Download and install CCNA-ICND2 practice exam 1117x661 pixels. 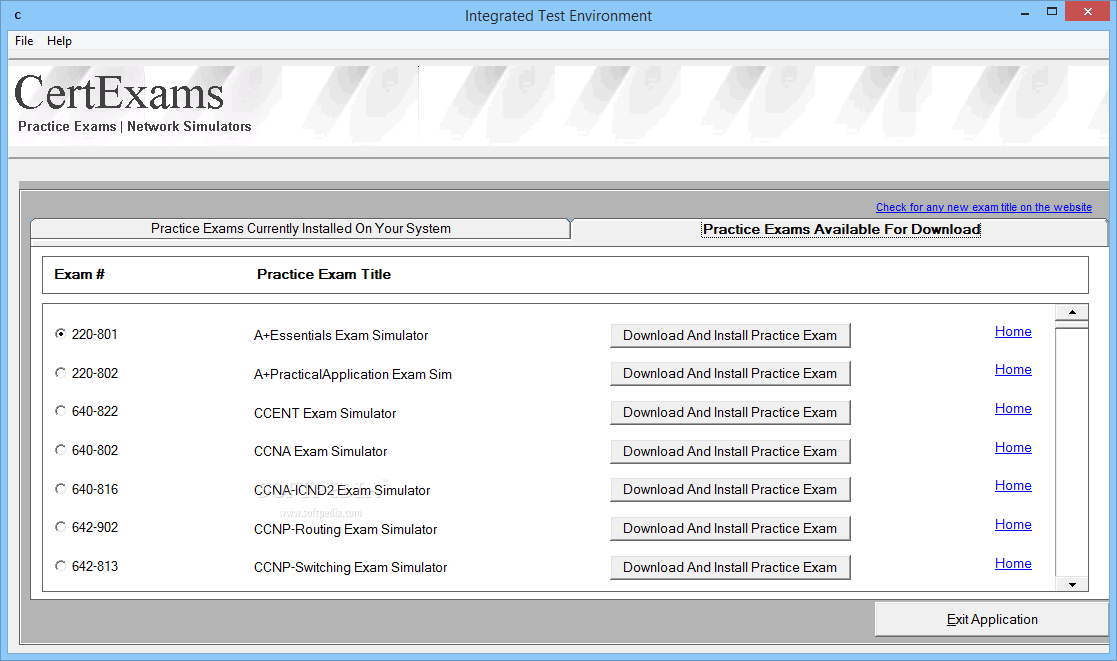click(x=730, y=489)
